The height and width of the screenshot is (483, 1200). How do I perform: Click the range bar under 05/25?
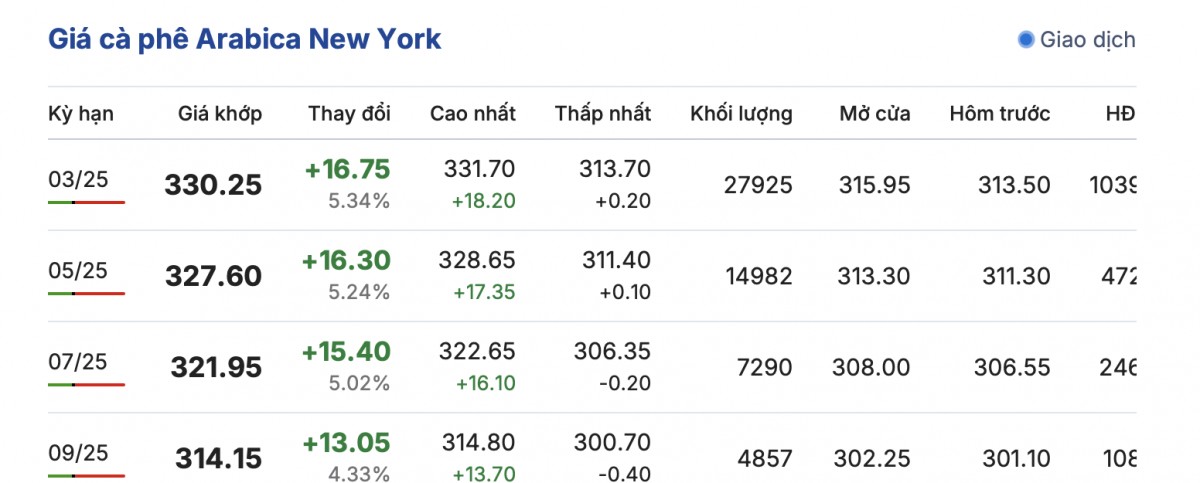click(x=86, y=293)
